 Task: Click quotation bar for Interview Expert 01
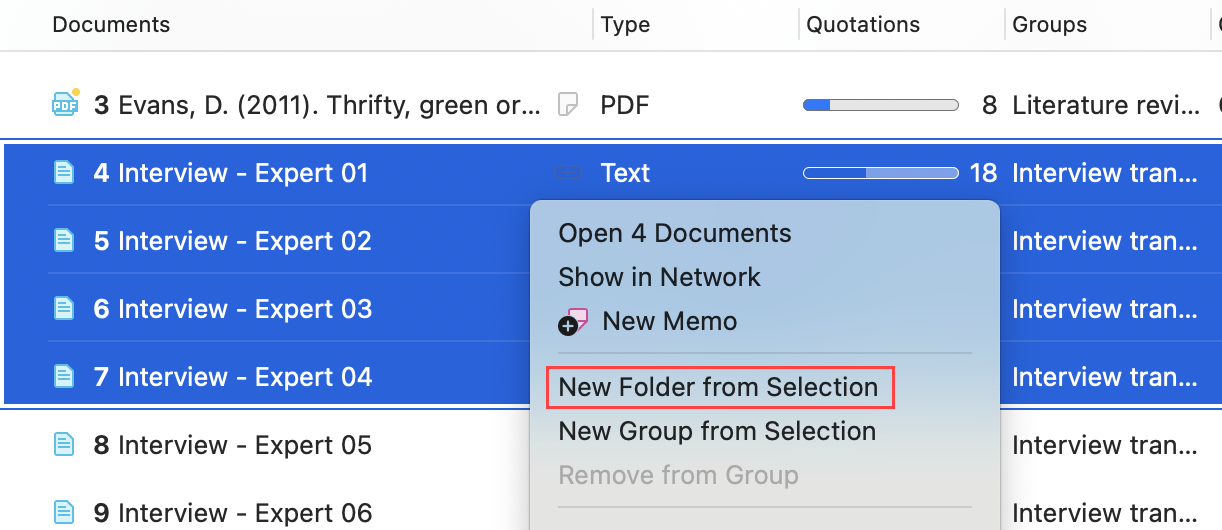[x=880, y=173]
